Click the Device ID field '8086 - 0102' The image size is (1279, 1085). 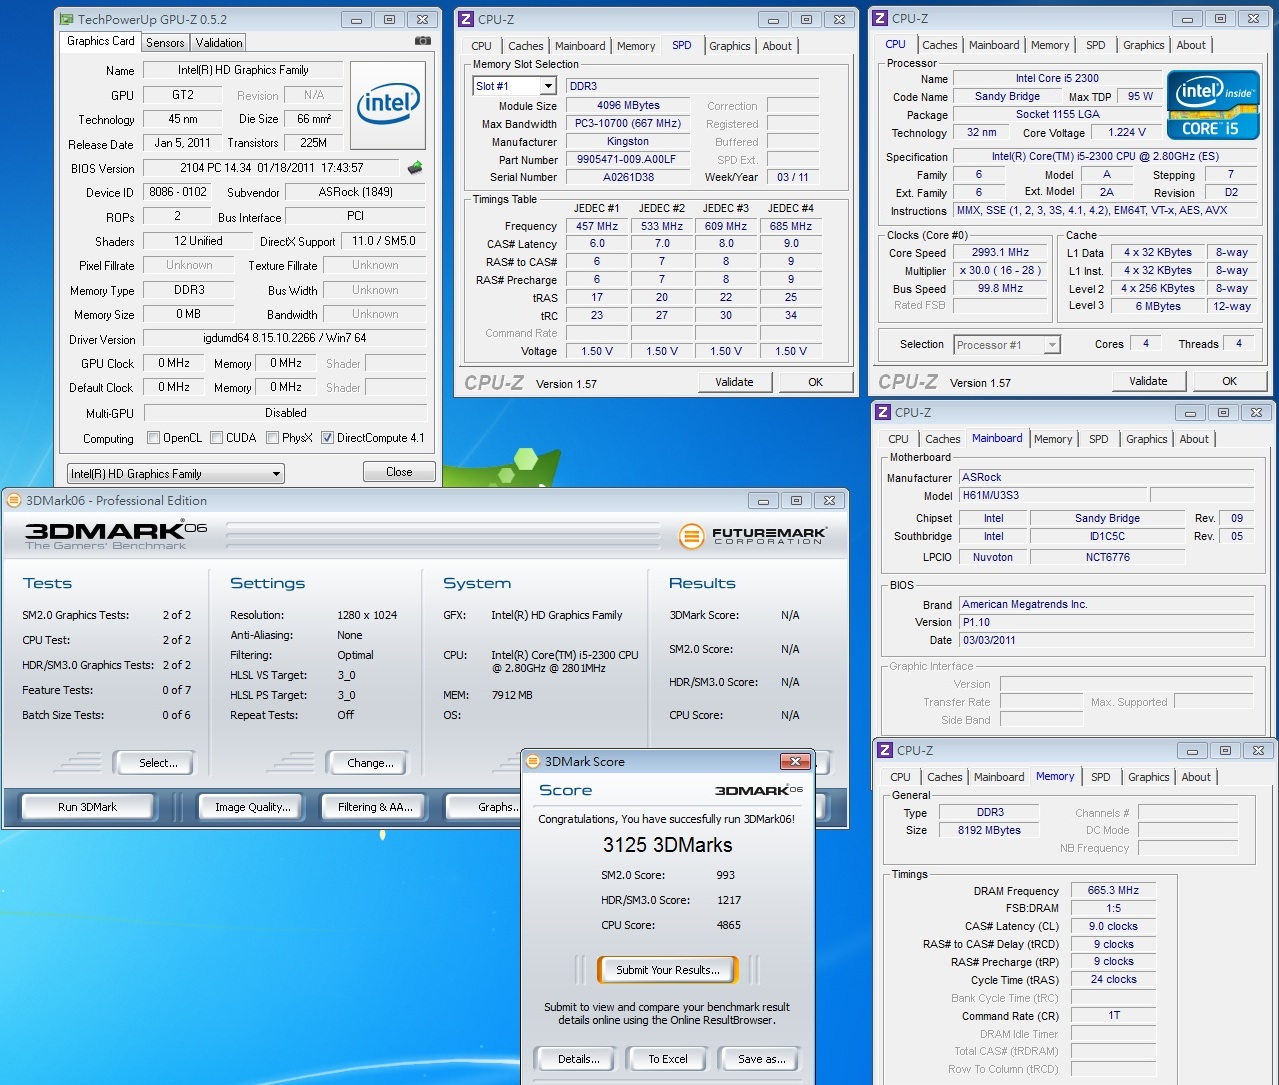pyautogui.click(x=178, y=192)
